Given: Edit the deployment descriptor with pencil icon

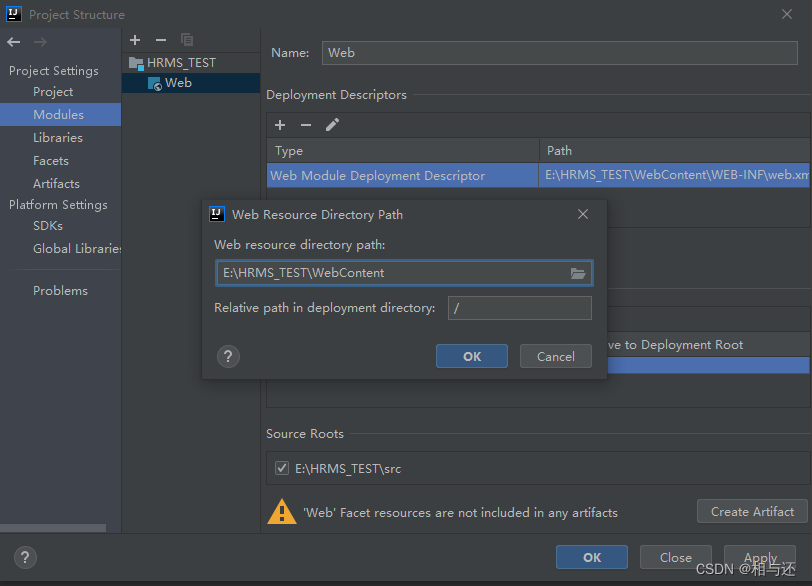Looking at the screenshot, I should 332,125.
